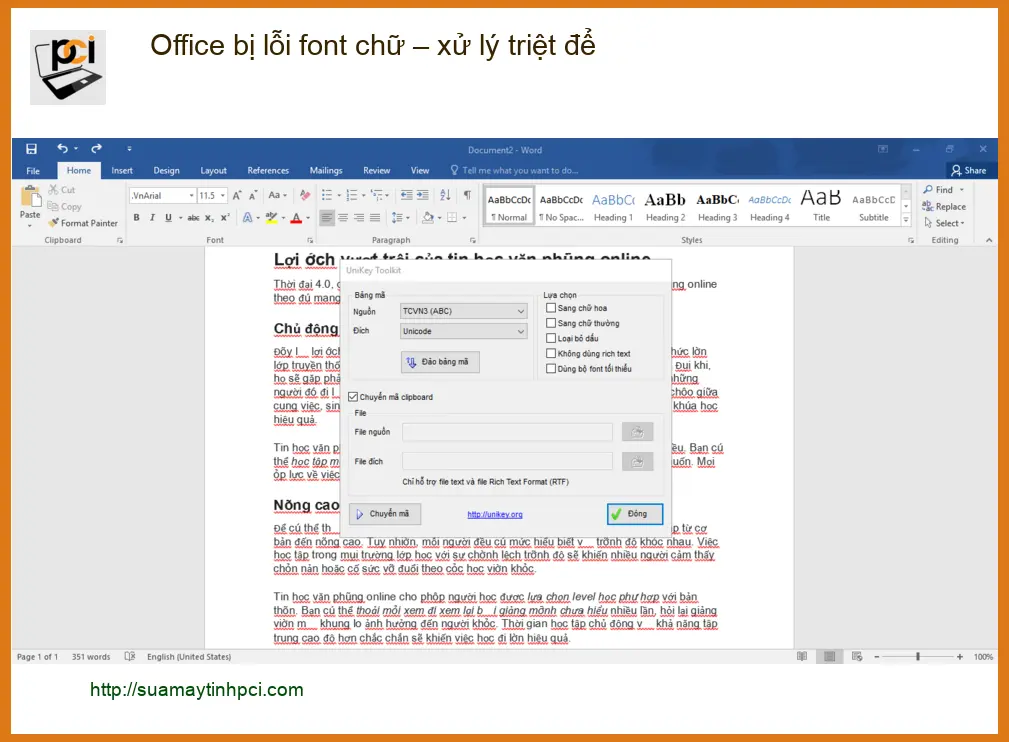1009x742 pixels.
Task: Apply strikethrough formatting
Action: click(193, 218)
